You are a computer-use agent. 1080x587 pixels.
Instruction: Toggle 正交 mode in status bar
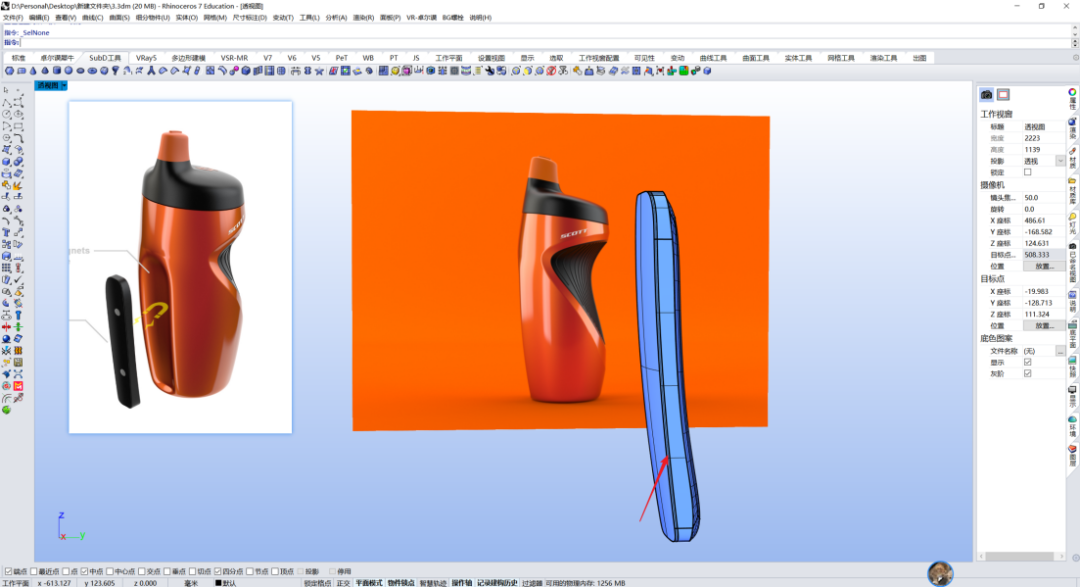[343, 583]
